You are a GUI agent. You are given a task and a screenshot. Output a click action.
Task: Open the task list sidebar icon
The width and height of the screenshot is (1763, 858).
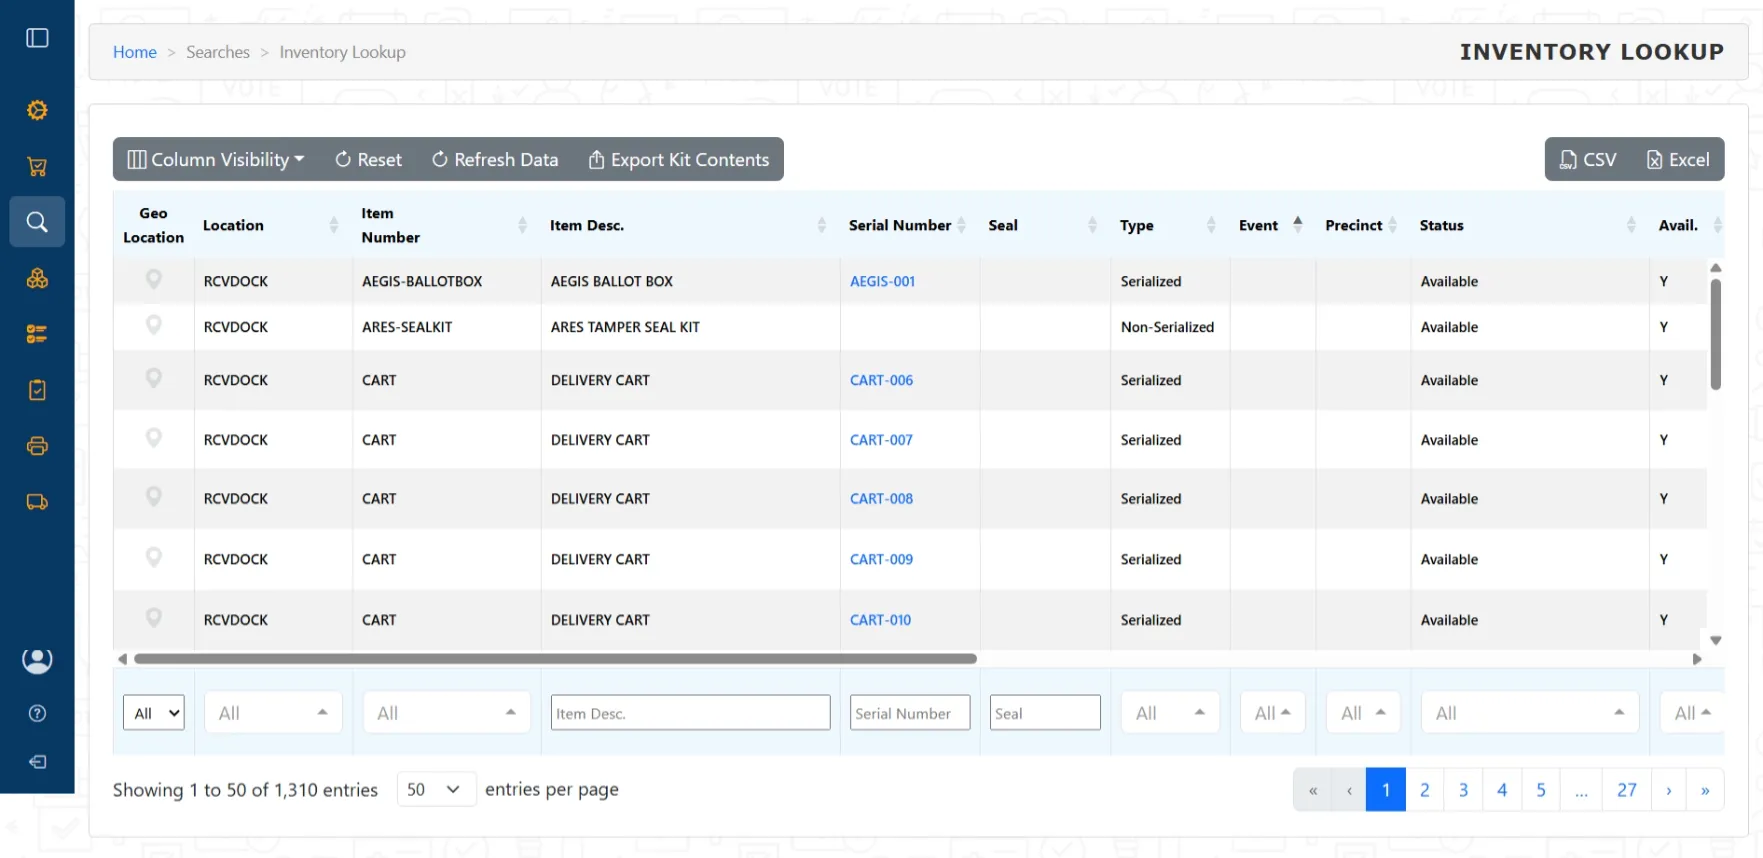pos(37,334)
